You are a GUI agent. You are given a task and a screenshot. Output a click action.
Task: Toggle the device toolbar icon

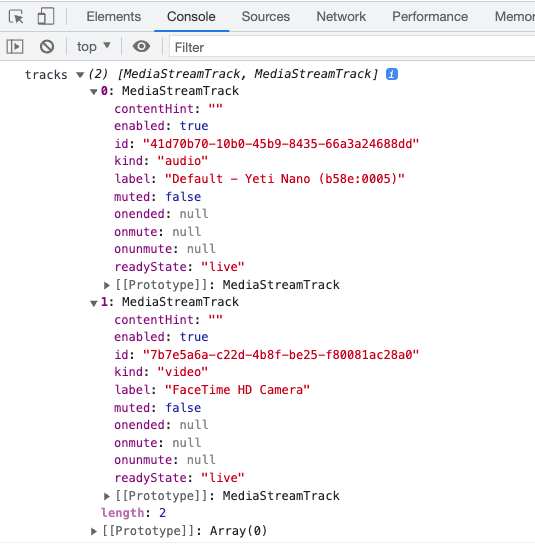[x=46, y=16]
